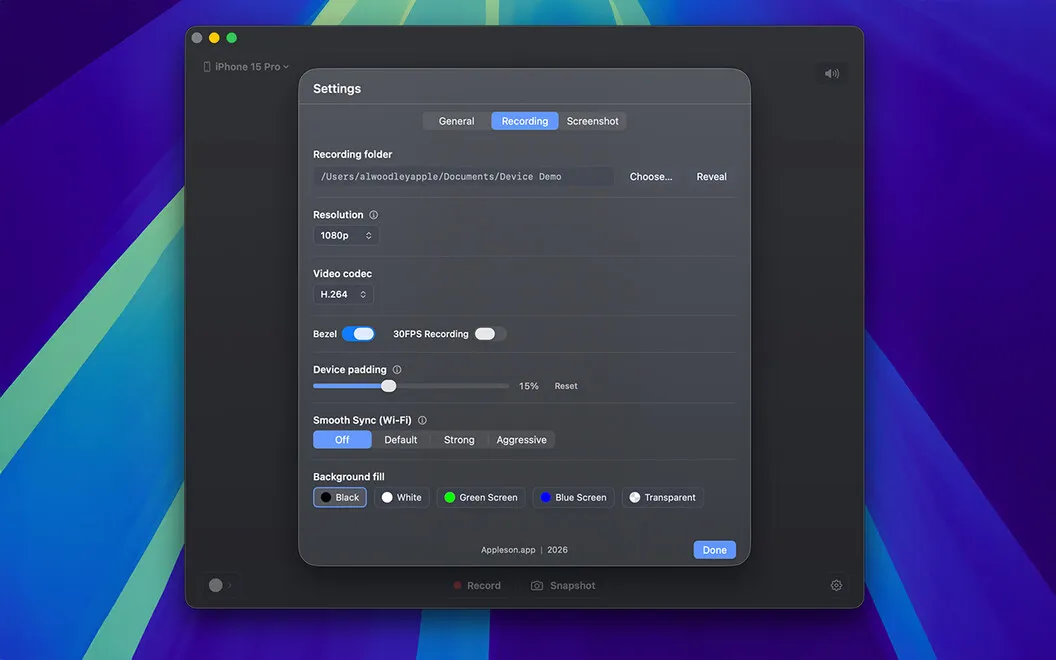
Task: Set Smooth Sync to Aggressive
Action: 521,440
